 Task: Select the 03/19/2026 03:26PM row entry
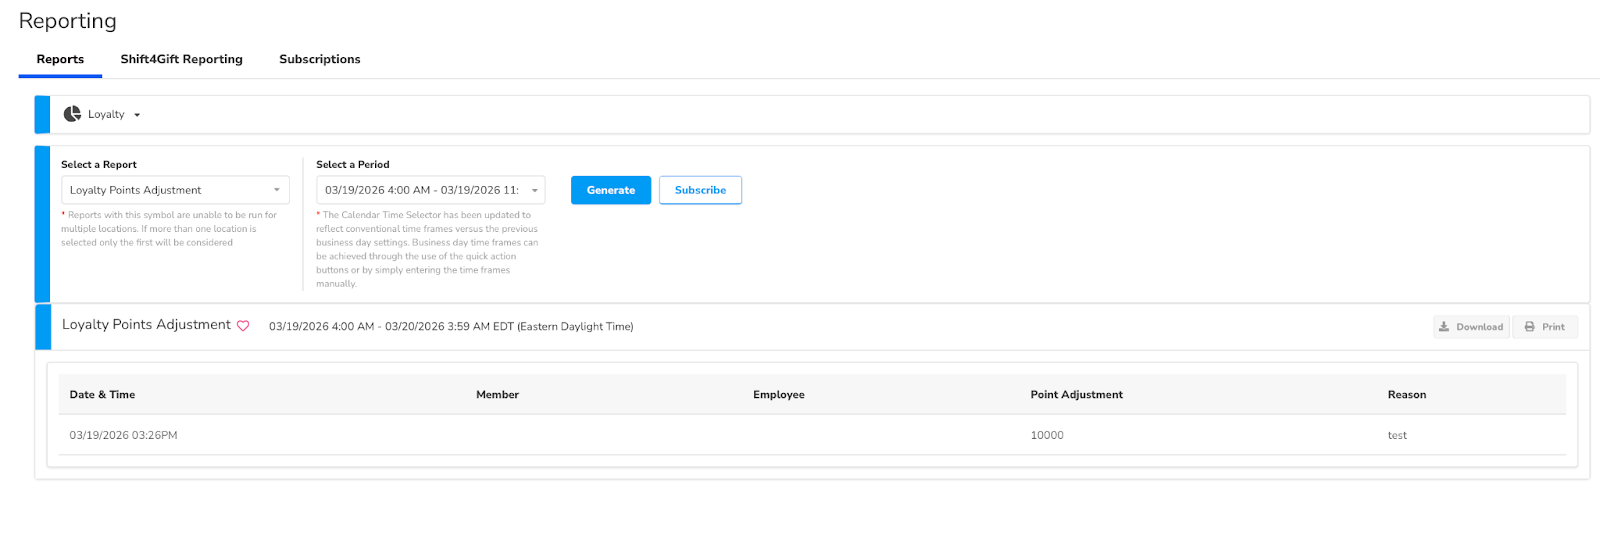click(123, 436)
